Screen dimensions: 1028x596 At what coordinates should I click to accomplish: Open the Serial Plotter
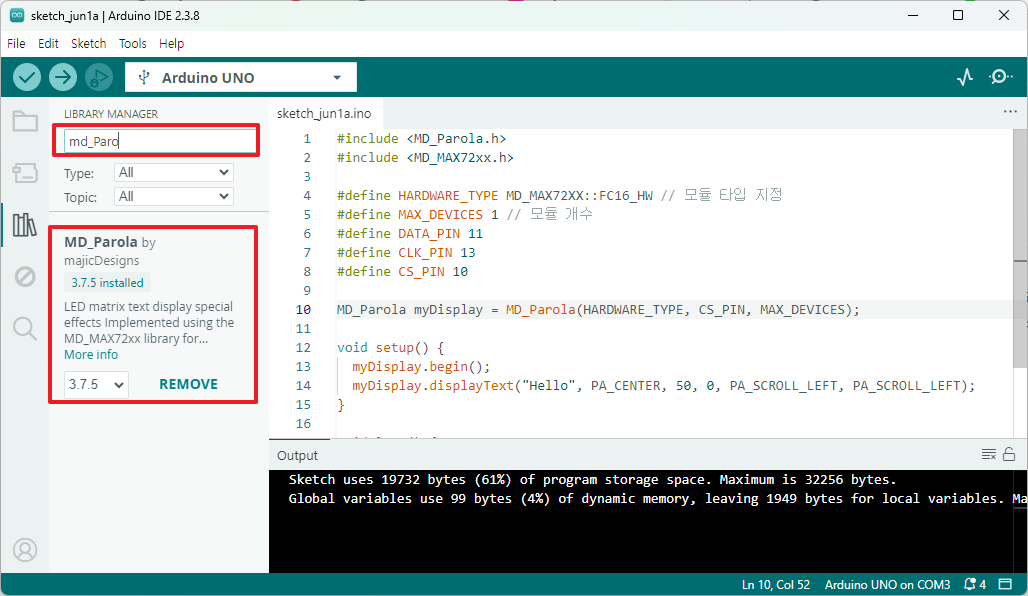pyautogui.click(x=964, y=77)
